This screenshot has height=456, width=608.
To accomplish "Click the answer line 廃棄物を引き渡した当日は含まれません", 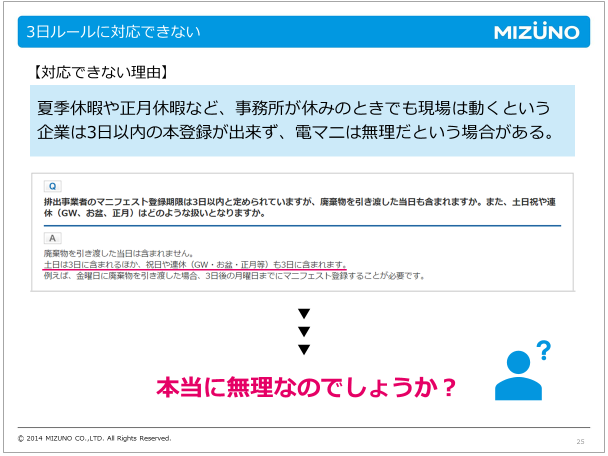I will click(118, 253).
